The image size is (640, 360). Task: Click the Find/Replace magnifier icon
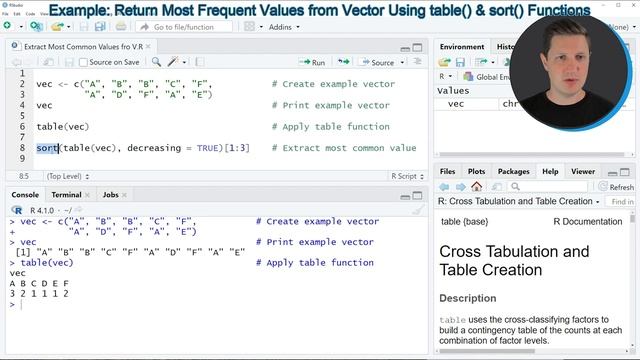(156, 62)
